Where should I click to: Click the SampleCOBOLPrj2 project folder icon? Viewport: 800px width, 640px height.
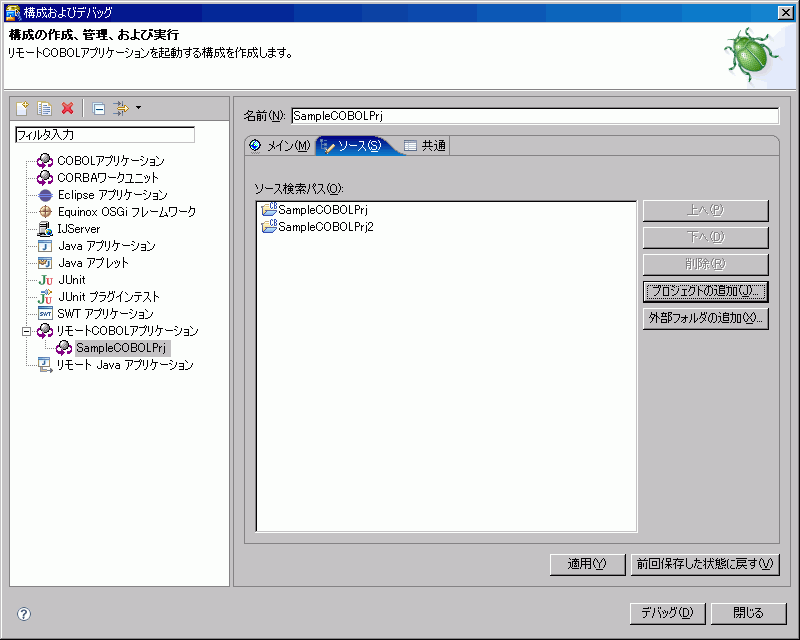(x=269, y=226)
